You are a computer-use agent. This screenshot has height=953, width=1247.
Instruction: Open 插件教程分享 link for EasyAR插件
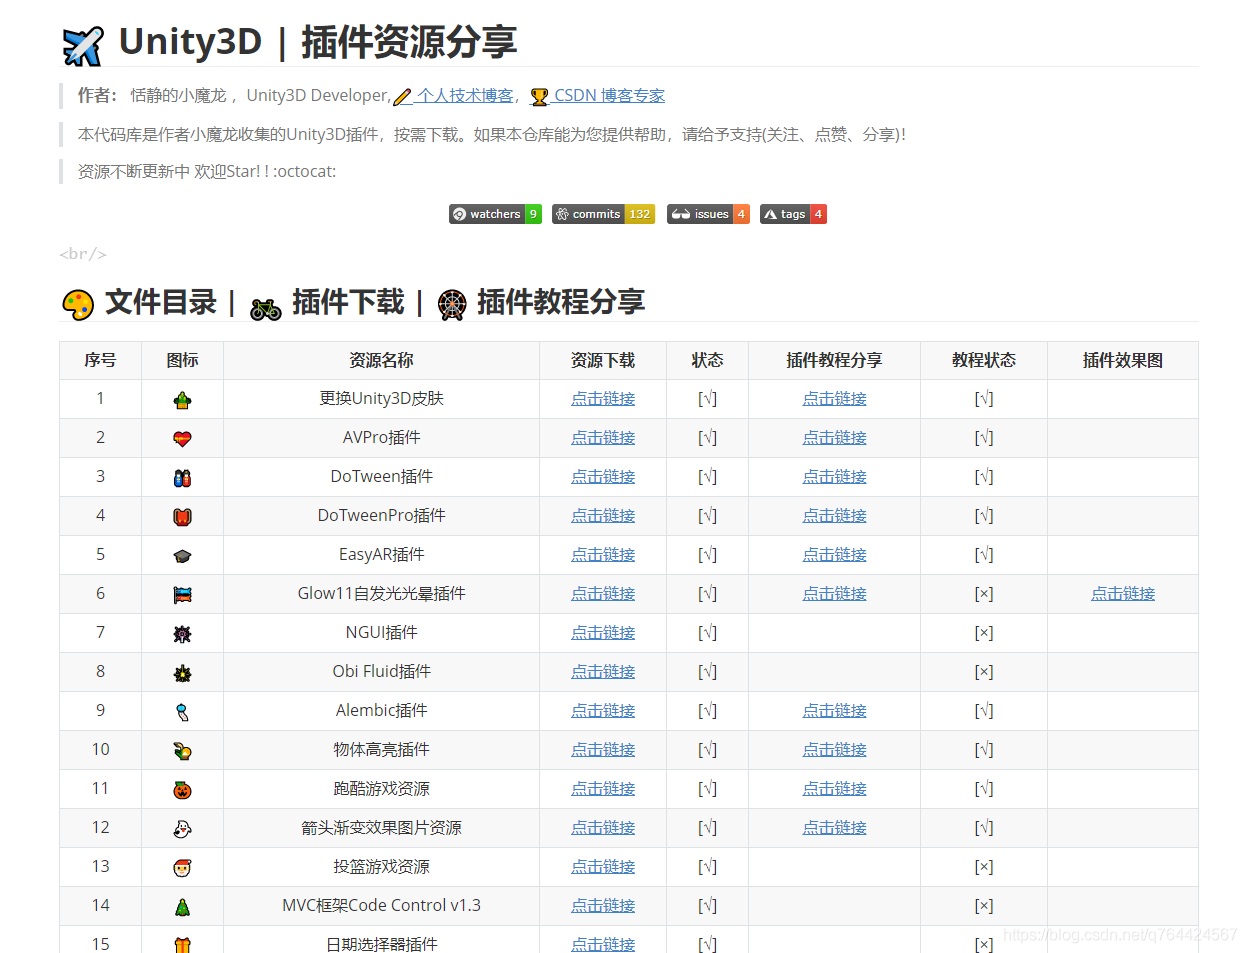pos(834,554)
